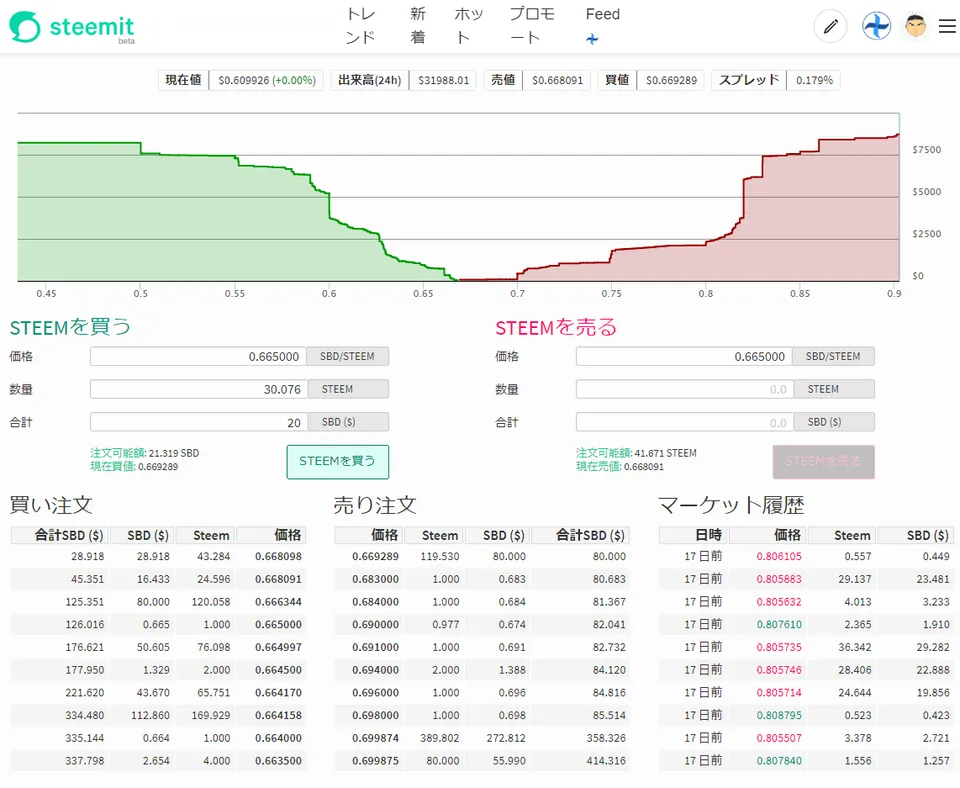Click the 売値 $0.668091 ticker value
Viewport: 960px width, 788px height.
click(x=557, y=80)
